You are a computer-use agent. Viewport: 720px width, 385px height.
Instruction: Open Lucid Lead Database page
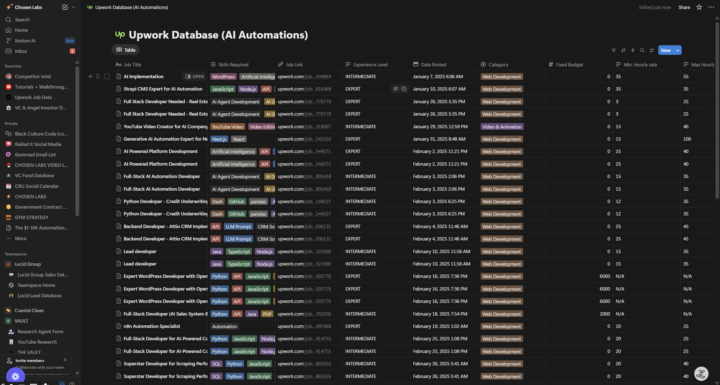pyautogui.click(x=39, y=296)
